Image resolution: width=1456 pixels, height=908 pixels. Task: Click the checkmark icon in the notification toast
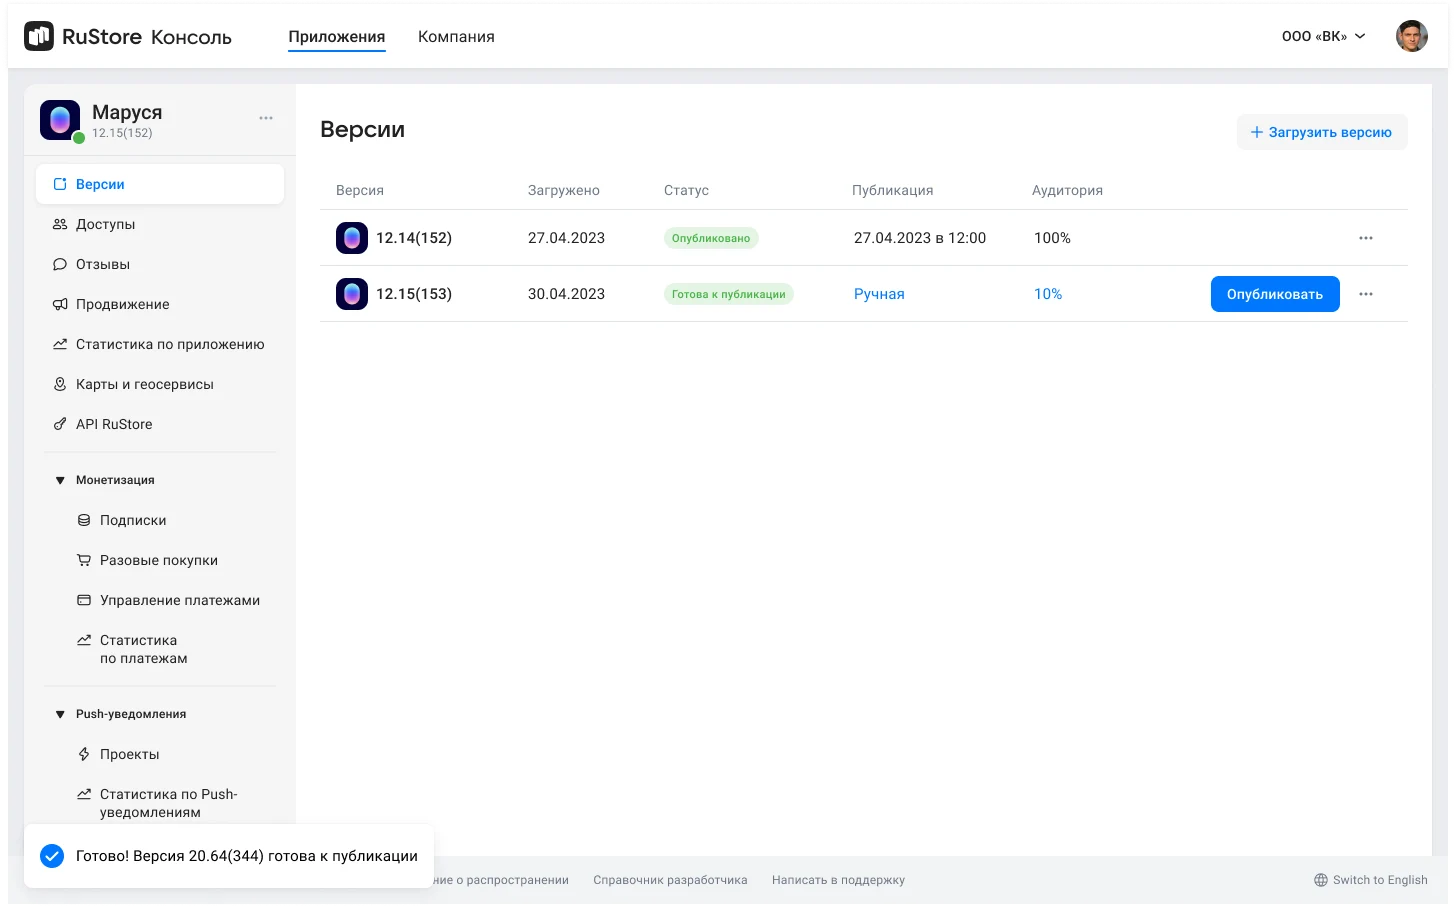click(52, 856)
